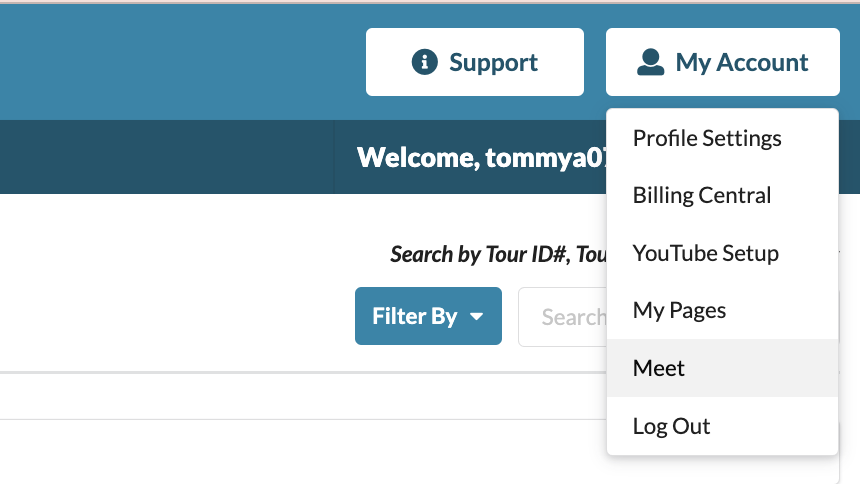This screenshot has height=484, width=860.
Task: Focus the Search input field
Action: tap(563, 317)
